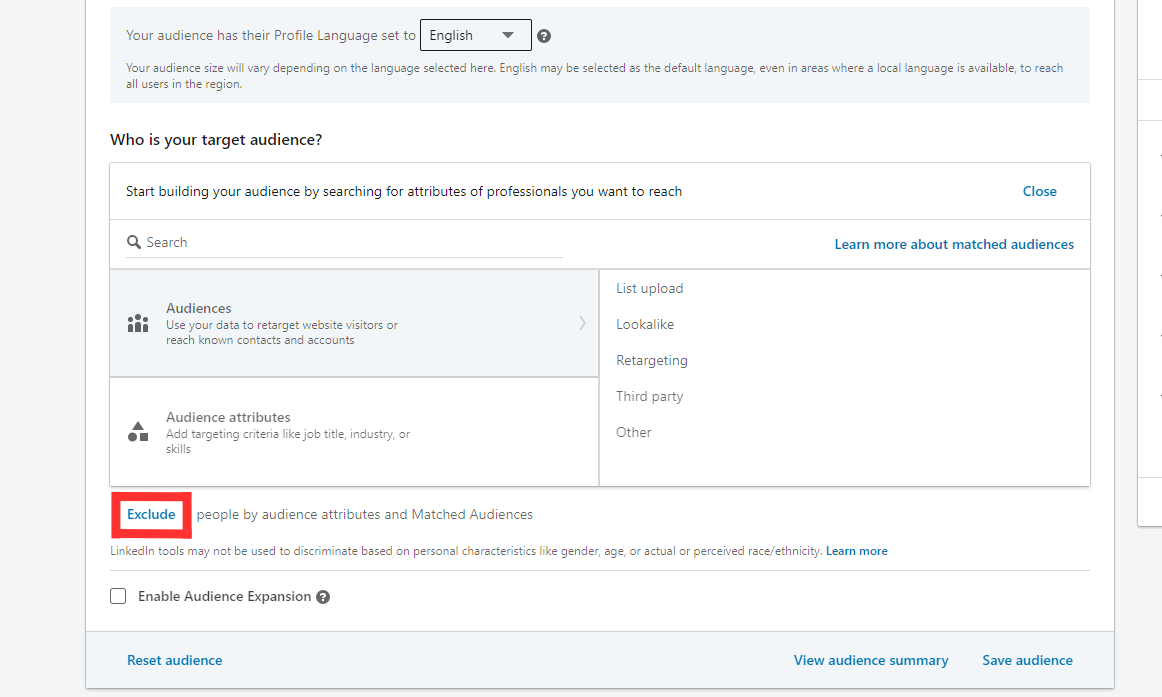Click the audience Search input field

point(345,242)
